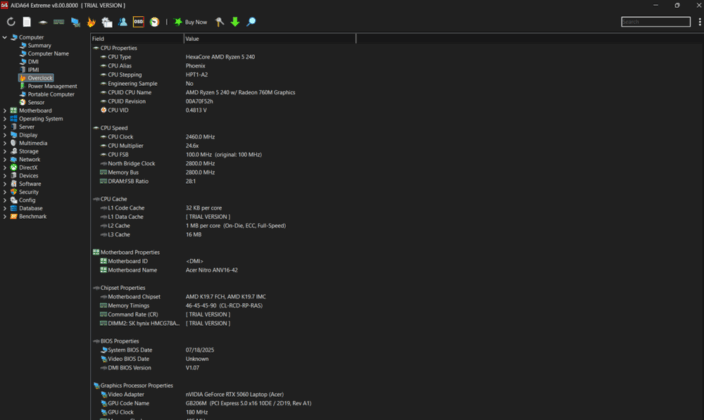The width and height of the screenshot is (704, 420).
Task: Click the Config tree icon
Action: [x=13, y=200]
